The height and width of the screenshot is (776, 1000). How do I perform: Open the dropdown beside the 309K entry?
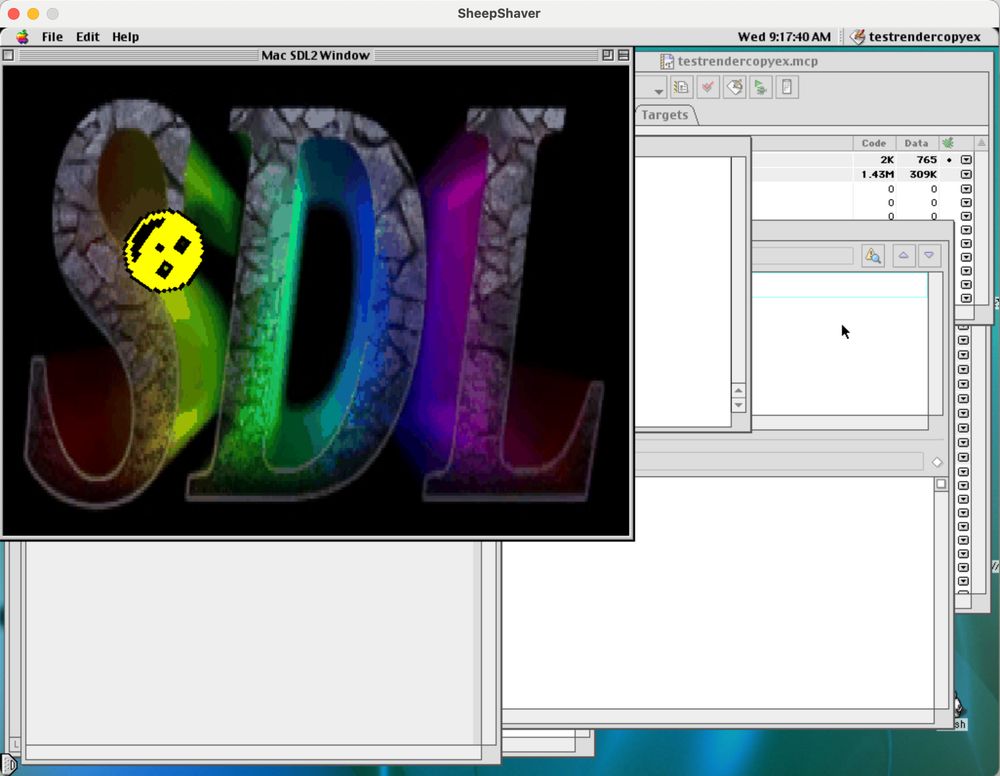tap(966, 174)
